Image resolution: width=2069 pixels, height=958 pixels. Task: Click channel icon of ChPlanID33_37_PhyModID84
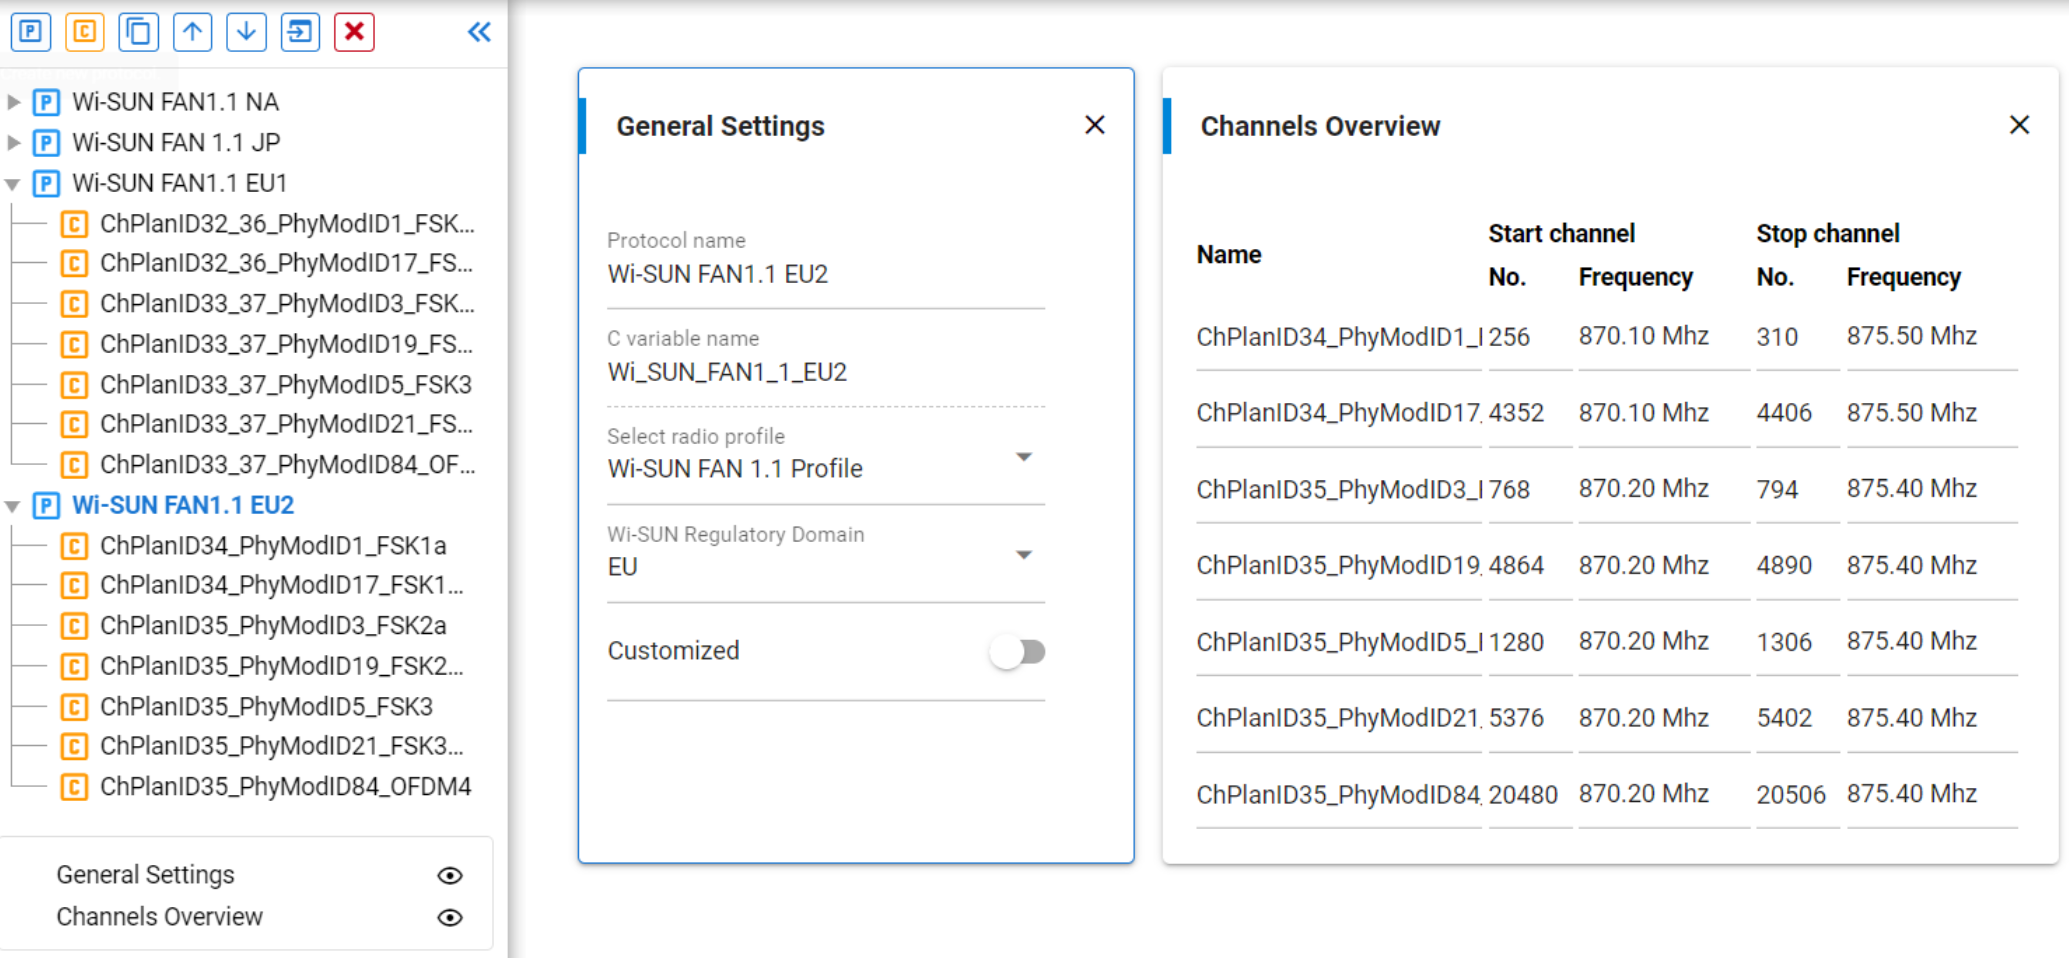click(x=74, y=464)
